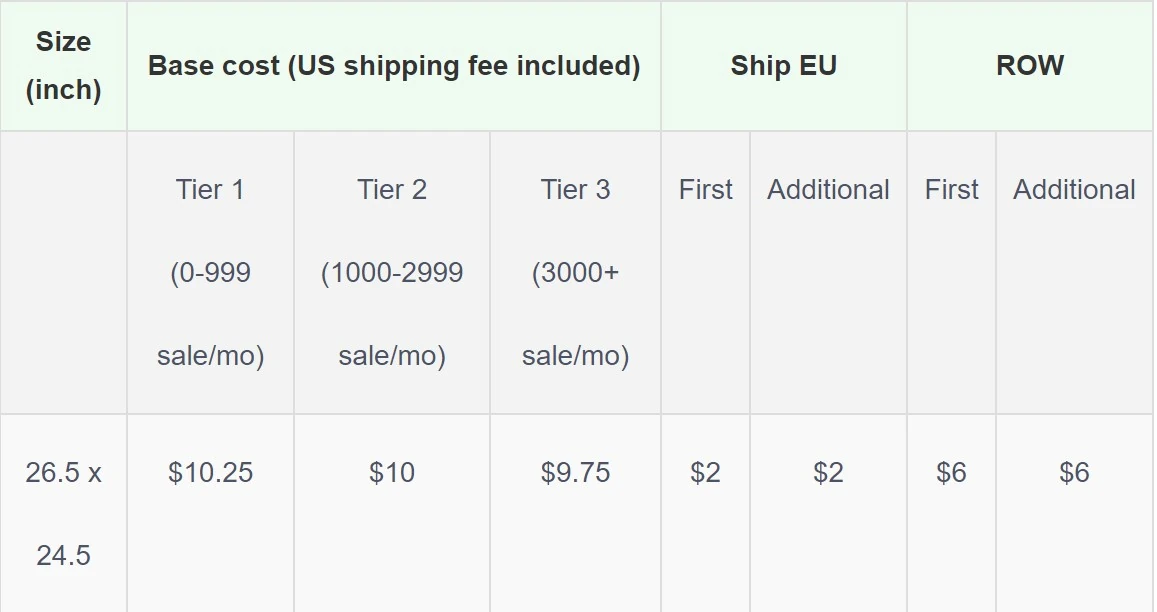
Task: Select the ROW column header
Action: pos(1030,66)
